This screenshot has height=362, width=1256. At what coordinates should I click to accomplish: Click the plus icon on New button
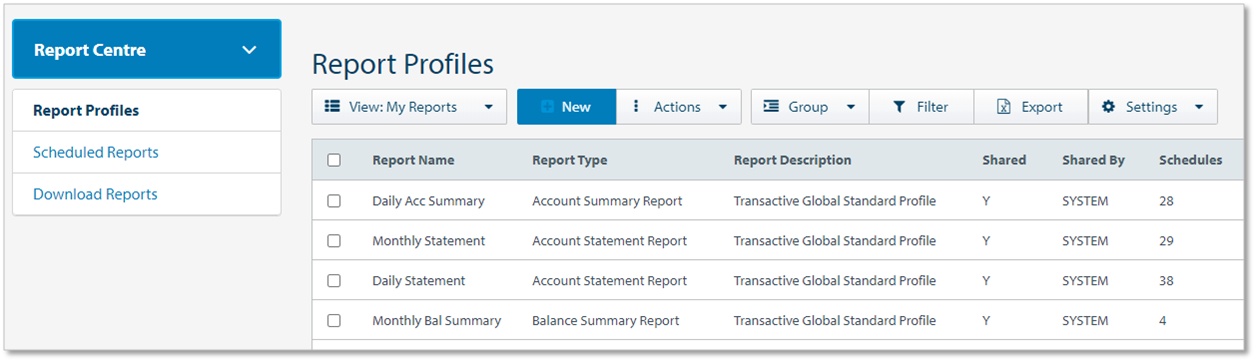pyautogui.click(x=547, y=107)
